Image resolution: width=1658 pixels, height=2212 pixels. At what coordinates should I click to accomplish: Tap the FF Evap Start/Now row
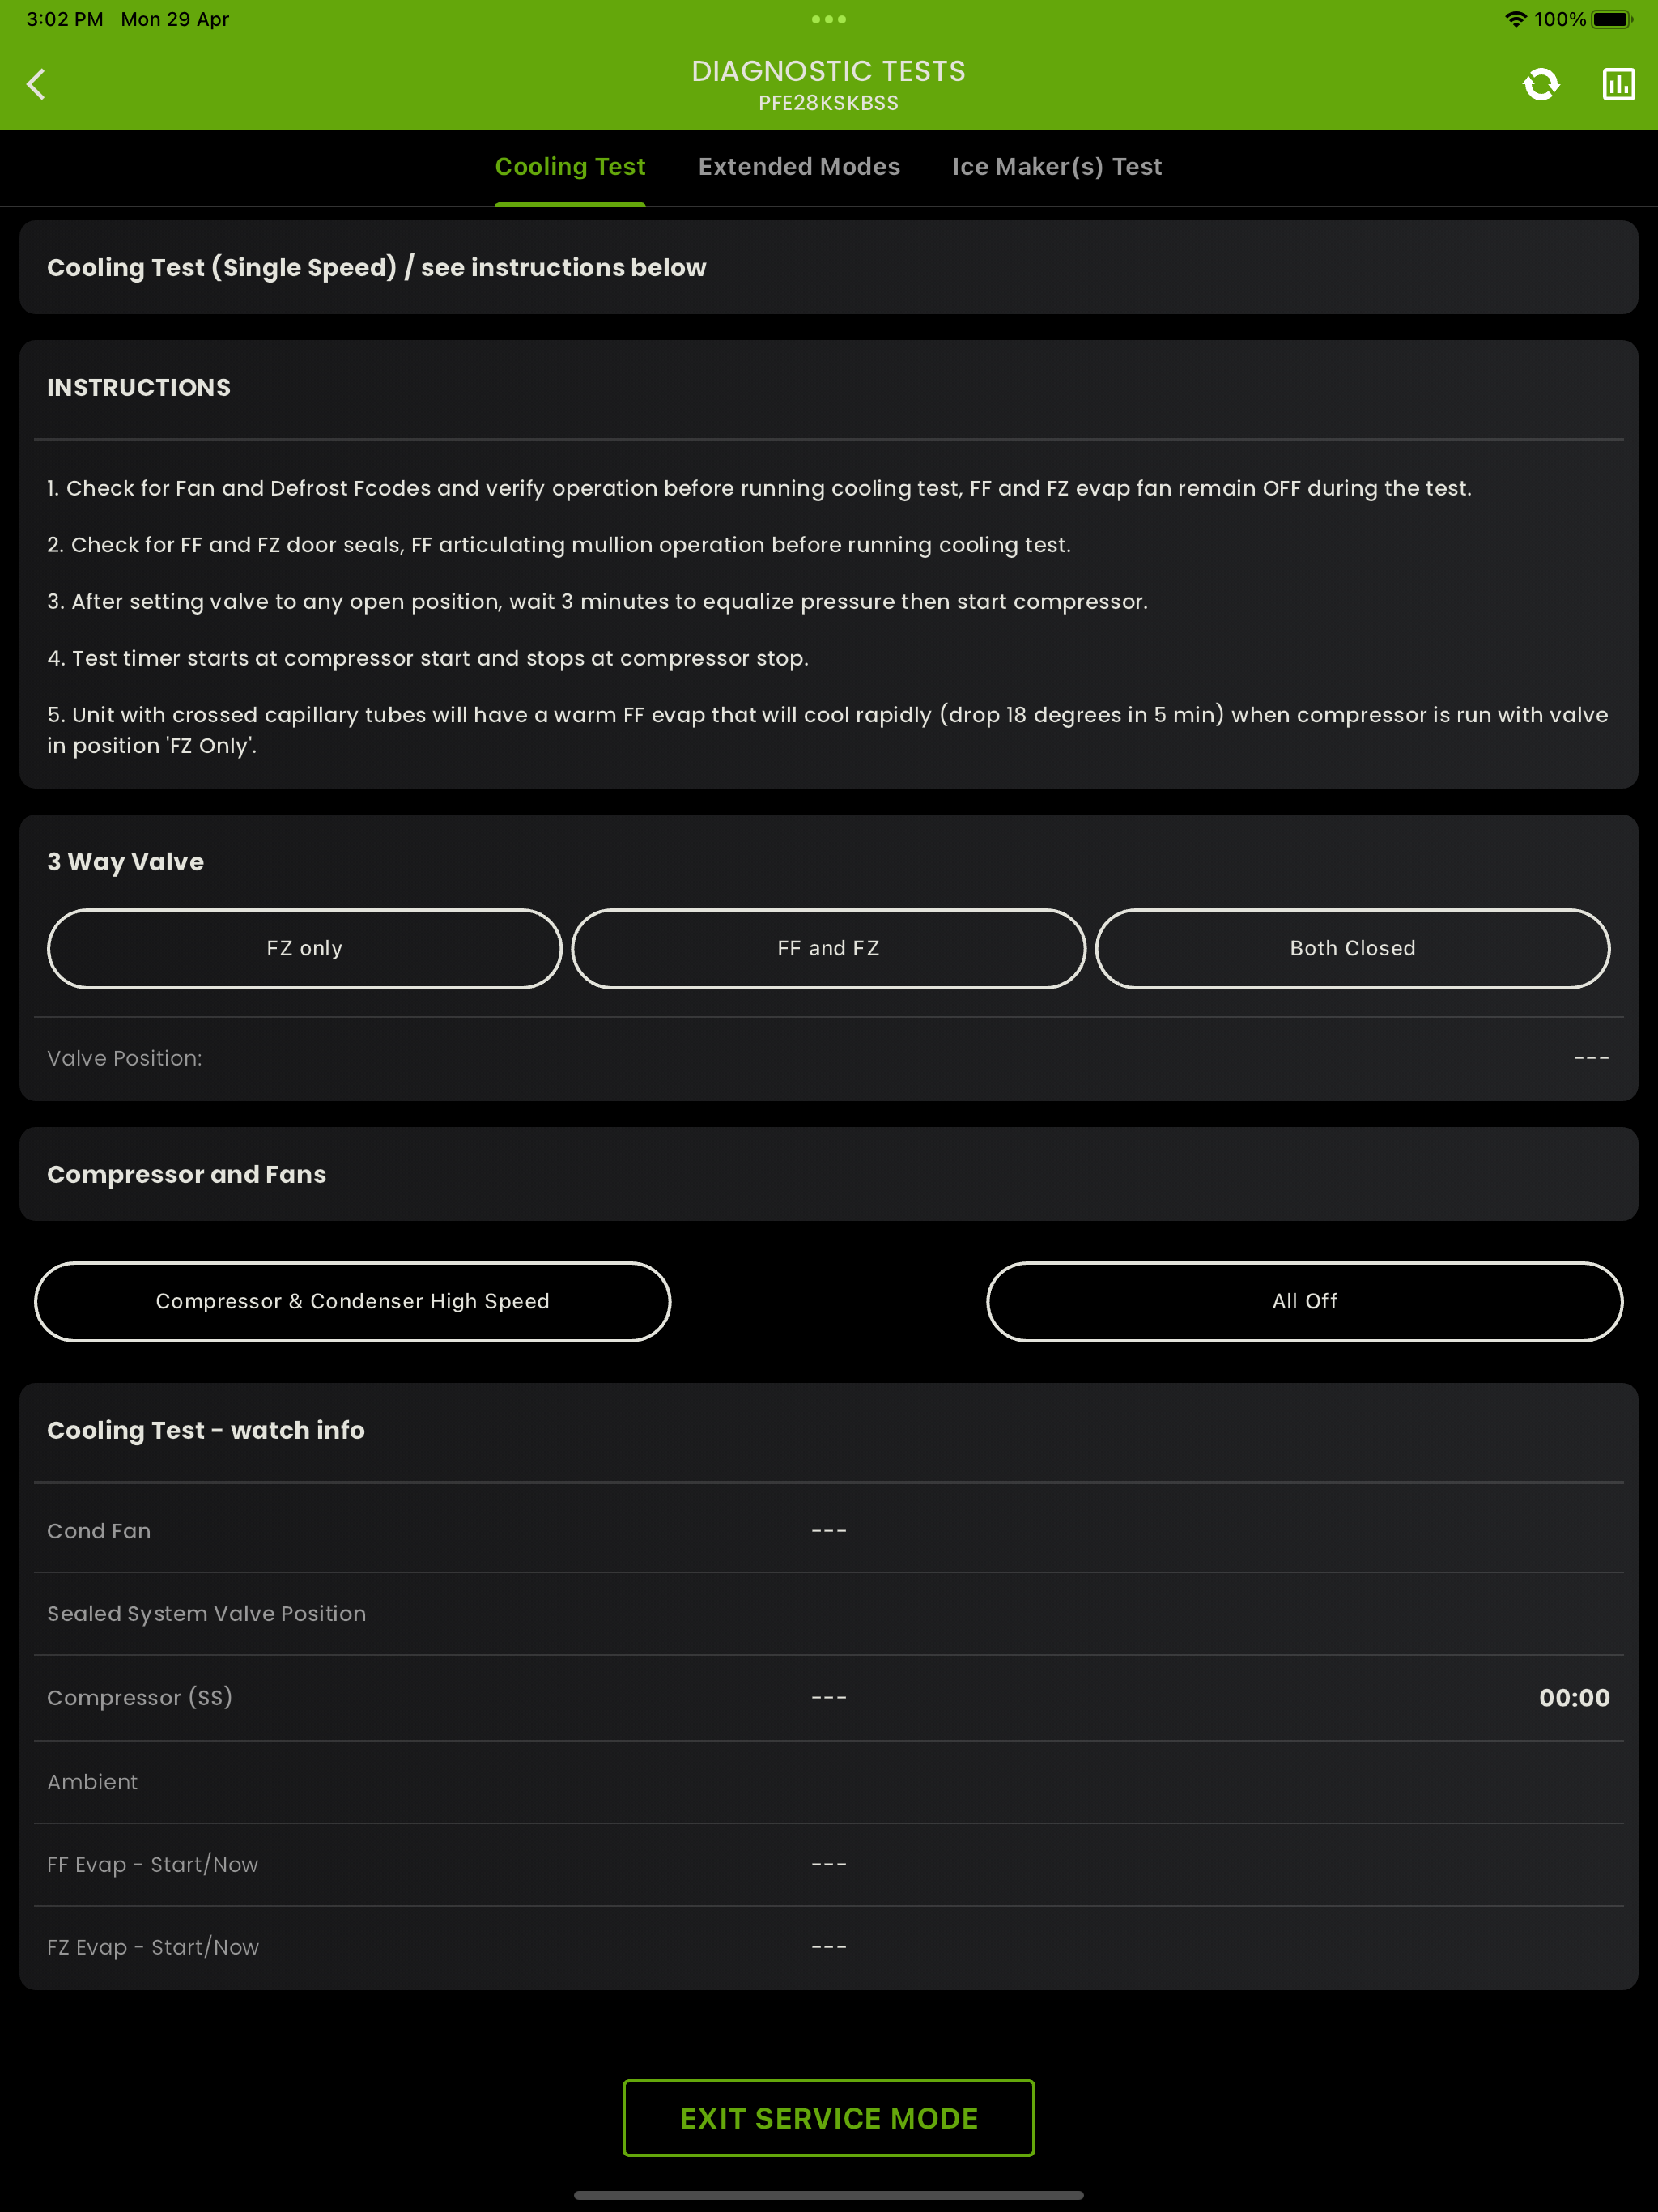[x=827, y=1863]
